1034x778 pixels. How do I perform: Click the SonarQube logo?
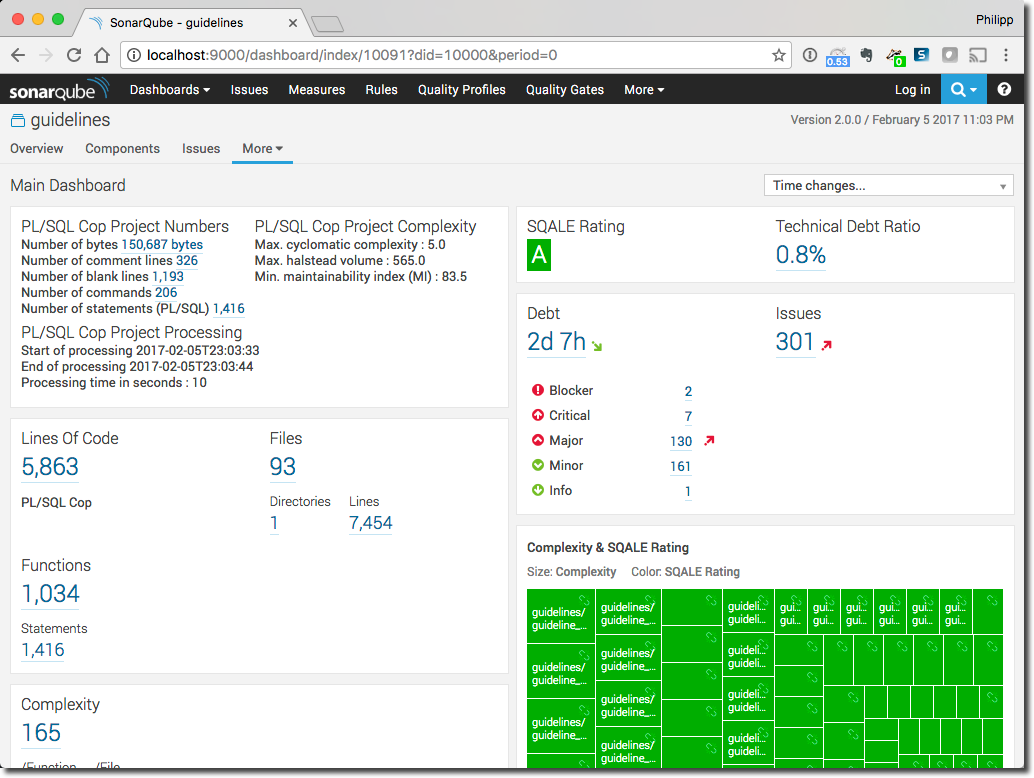click(58, 89)
